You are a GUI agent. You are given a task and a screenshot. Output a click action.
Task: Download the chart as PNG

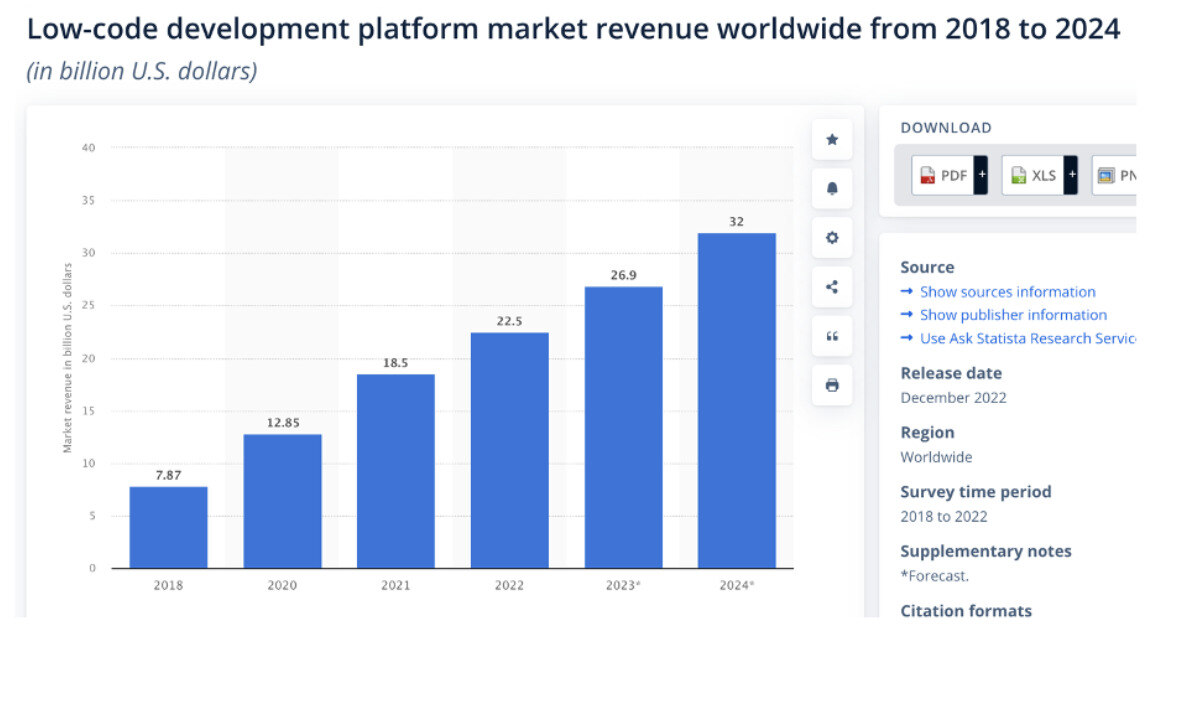coord(1120,174)
